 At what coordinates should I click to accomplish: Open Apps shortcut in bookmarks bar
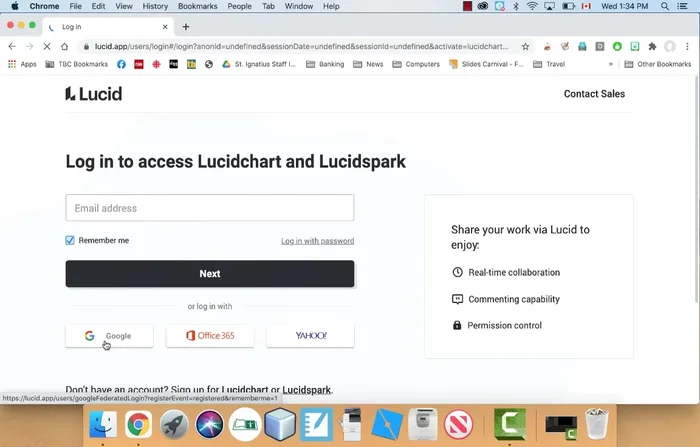22,64
